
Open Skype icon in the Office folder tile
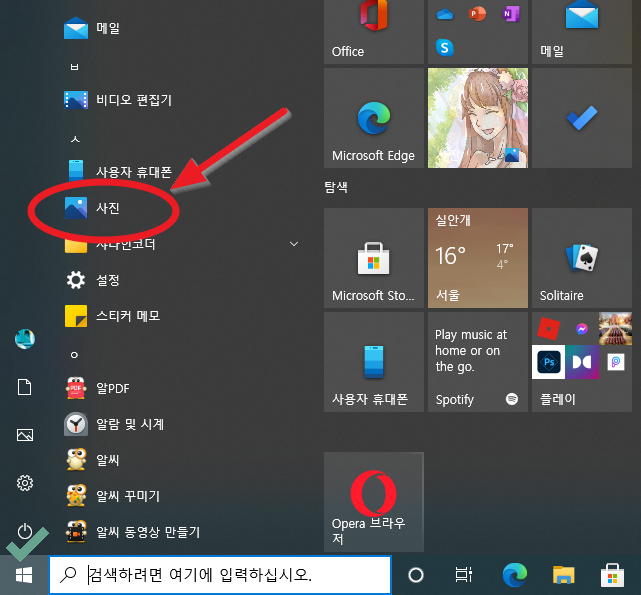click(445, 47)
